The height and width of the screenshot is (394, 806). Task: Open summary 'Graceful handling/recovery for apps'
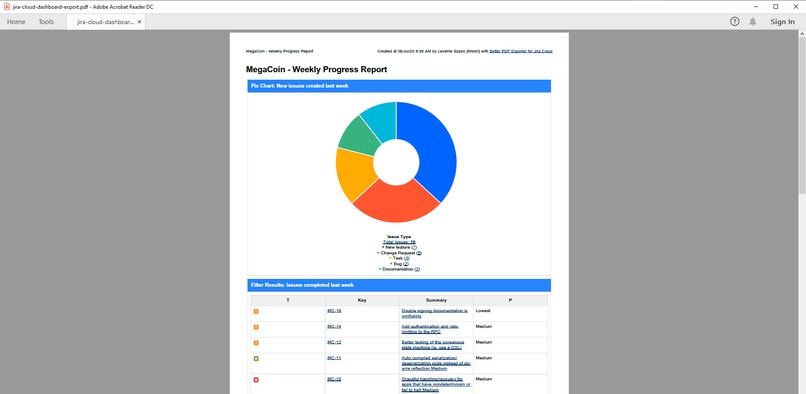436,385
